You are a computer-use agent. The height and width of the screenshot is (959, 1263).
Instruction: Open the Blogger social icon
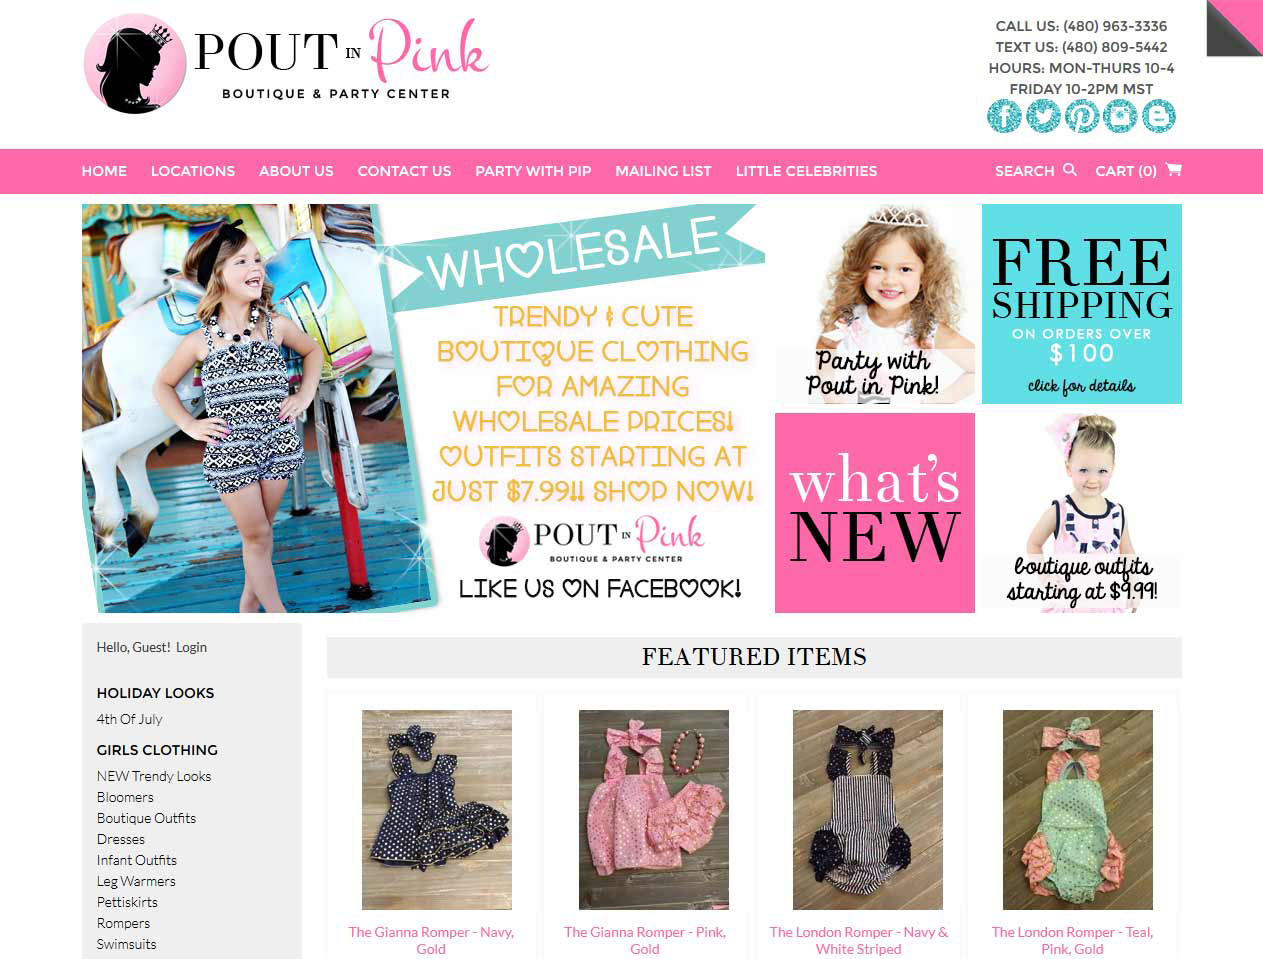(1158, 116)
